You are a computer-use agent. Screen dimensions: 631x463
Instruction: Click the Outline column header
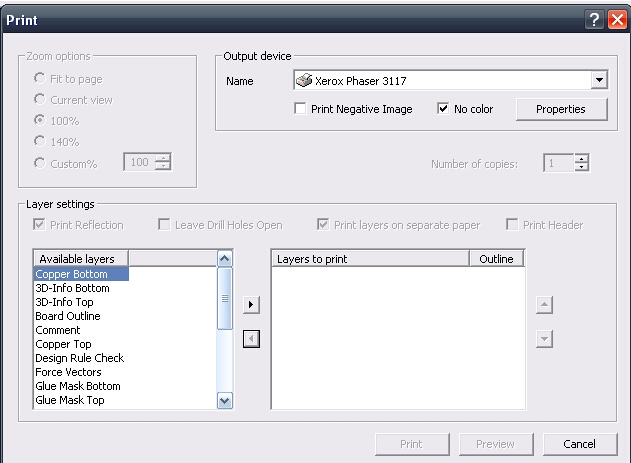[497, 259]
